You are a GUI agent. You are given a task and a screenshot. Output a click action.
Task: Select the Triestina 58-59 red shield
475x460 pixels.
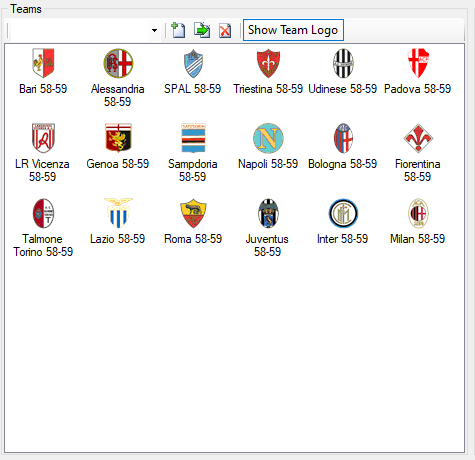[268, 63]
